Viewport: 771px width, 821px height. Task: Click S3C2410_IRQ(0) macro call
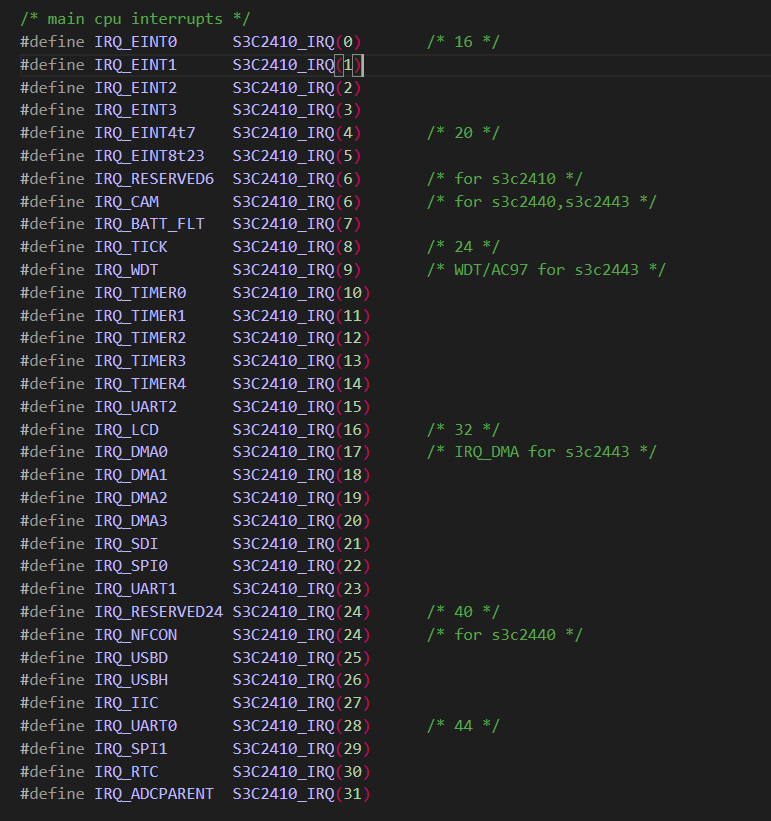point(297,42)
